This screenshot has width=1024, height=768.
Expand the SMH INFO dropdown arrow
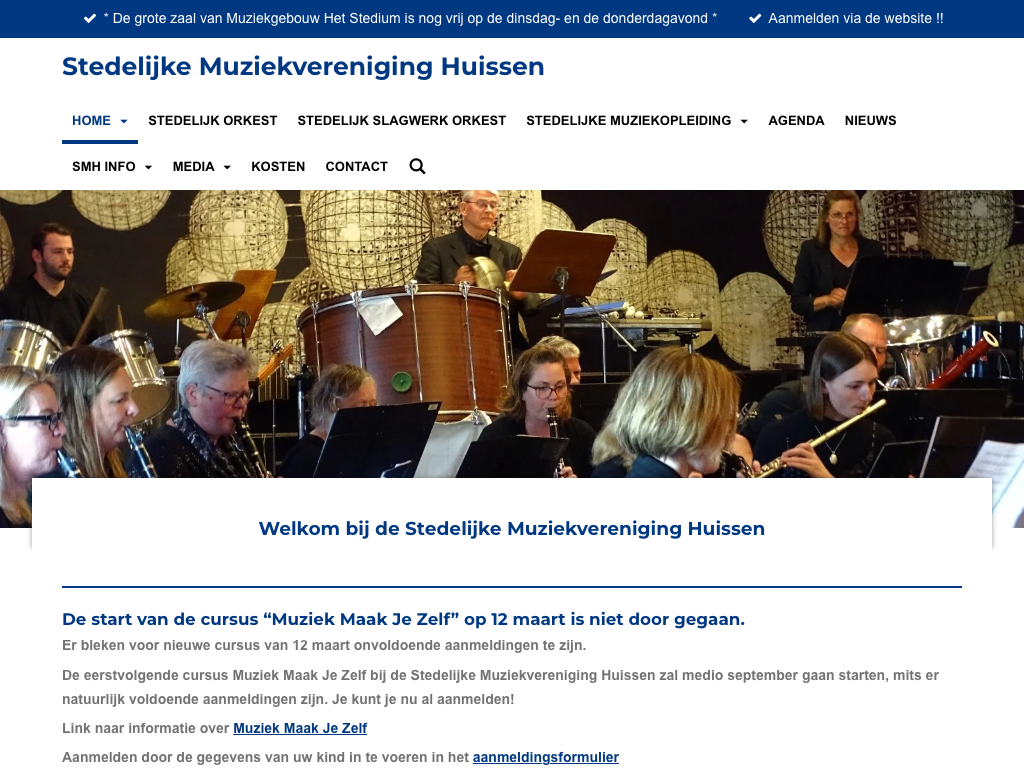[148, 167]
